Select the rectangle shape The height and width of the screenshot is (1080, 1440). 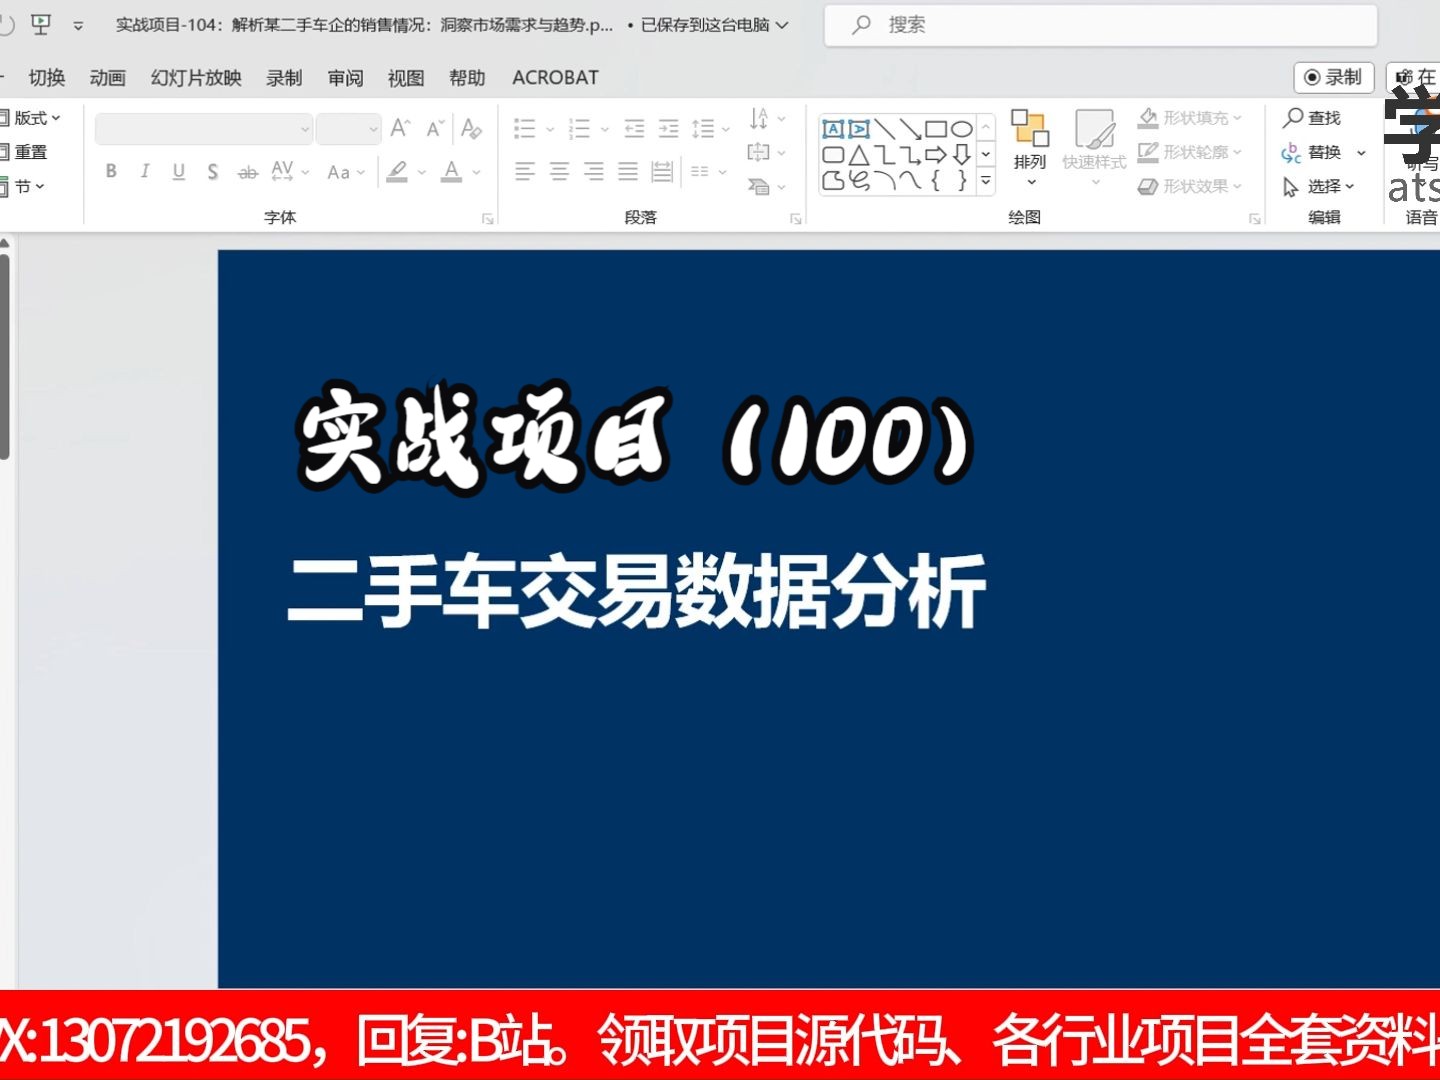(x=936, y=129)
